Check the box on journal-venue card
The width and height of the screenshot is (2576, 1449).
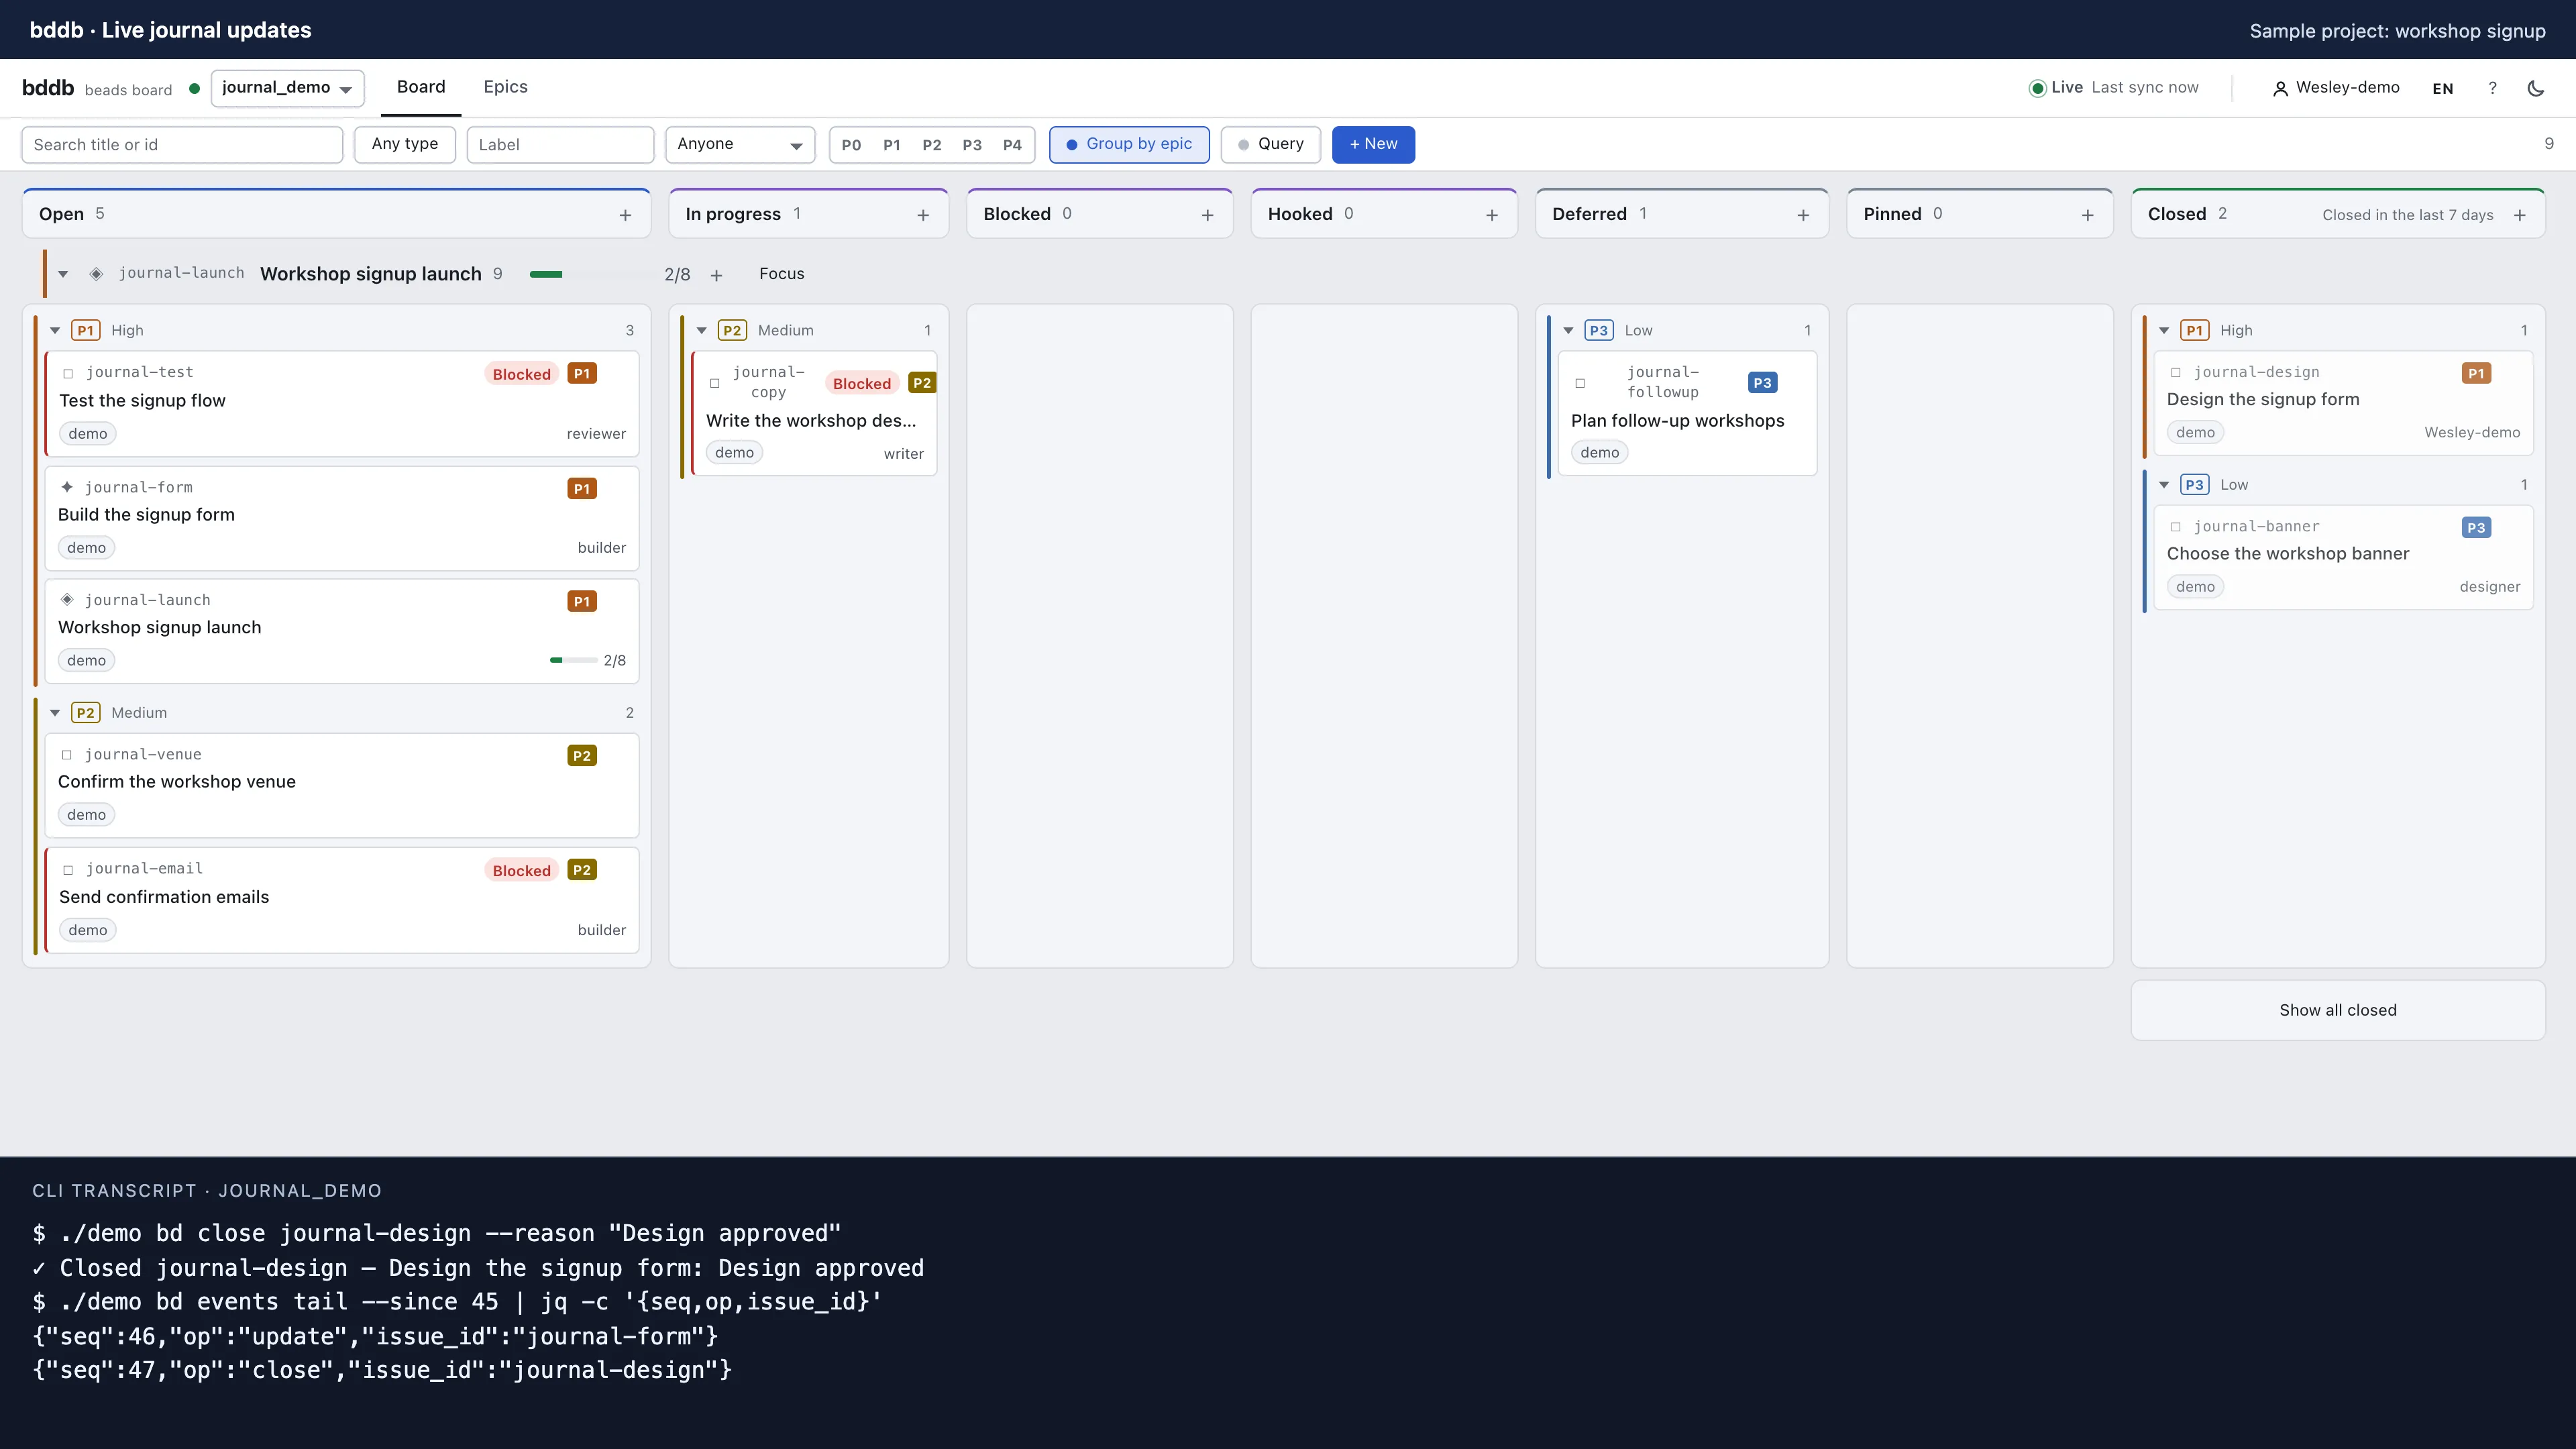(x=67, y=755)
